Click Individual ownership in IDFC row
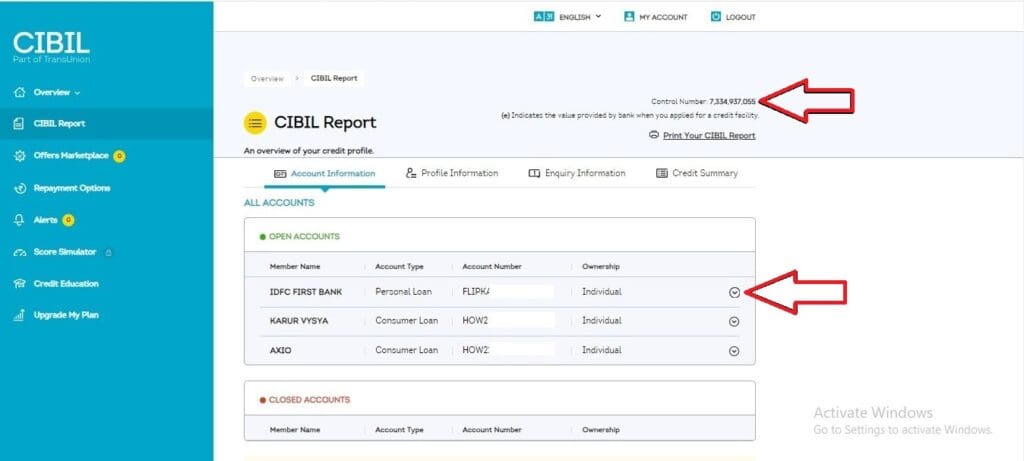 (601, 292)
